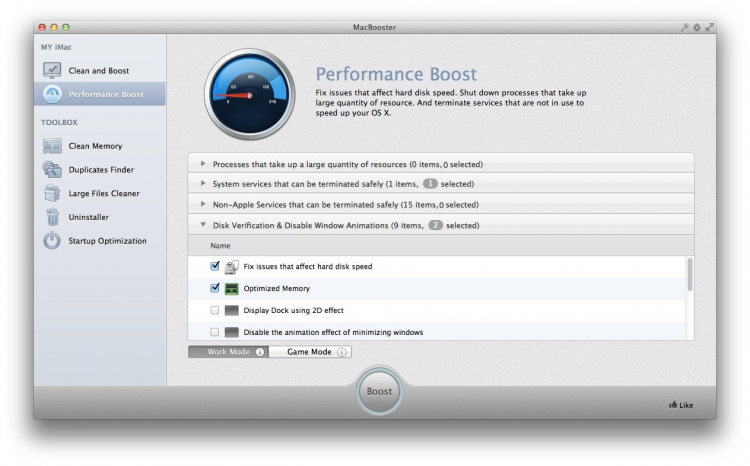Switch to Work Mode tab
This screenshot has width=750, height=466.
229,352
